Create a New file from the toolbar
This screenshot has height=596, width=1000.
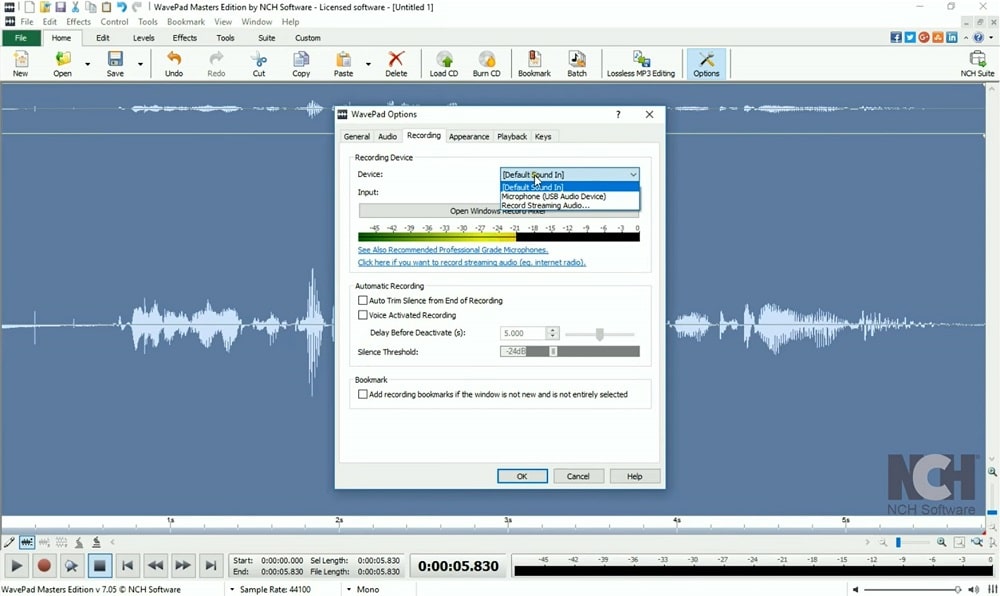click(20, 64)
